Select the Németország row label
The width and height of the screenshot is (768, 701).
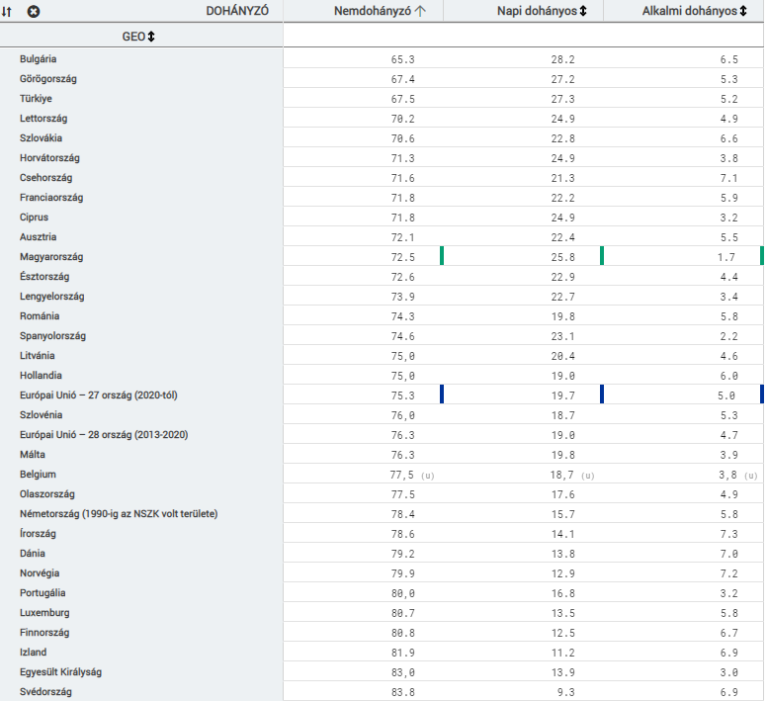pyautogui.click(x=118, y=514)
